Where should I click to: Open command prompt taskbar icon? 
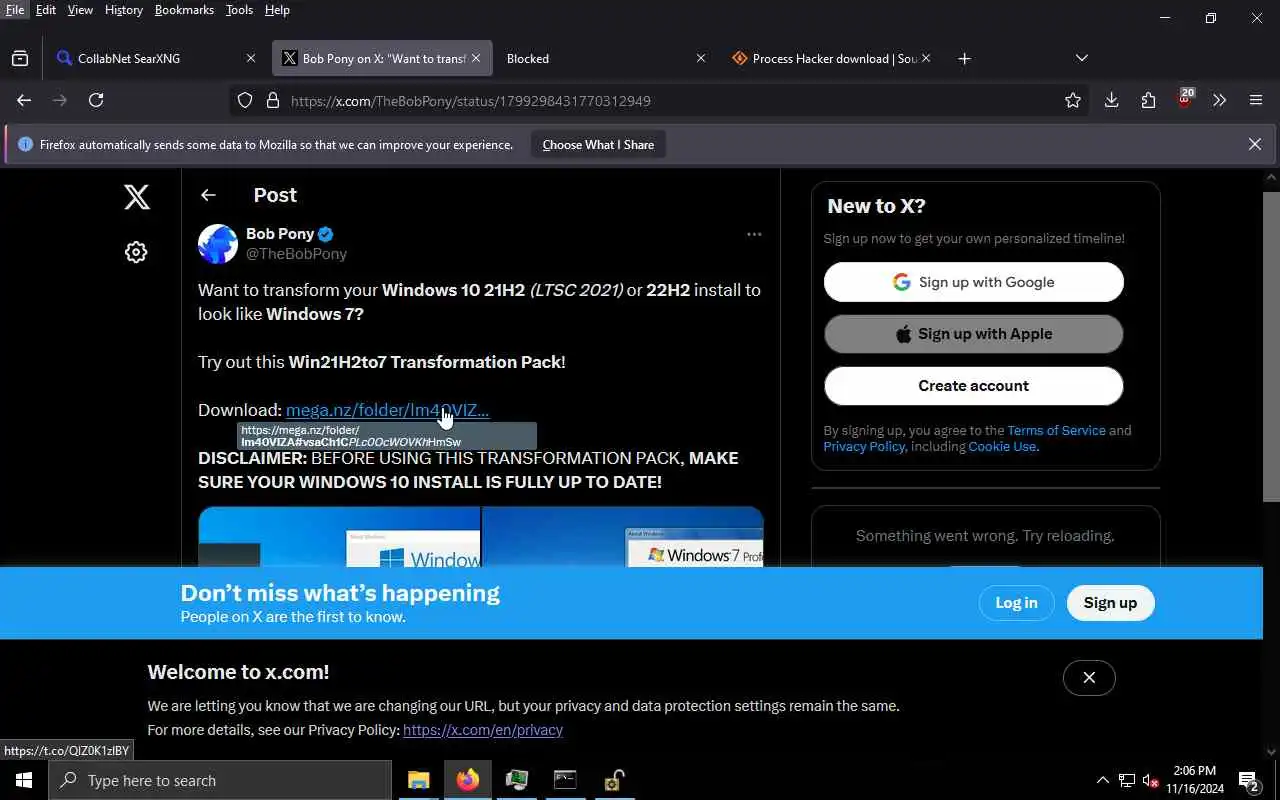click(565, 780)
